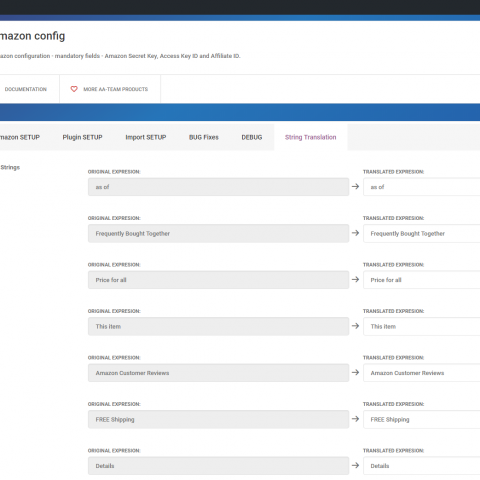The image size is (480, 480).
Task: Edit translated 'Frequently Bought Together' field
Action: coord(422,233)
